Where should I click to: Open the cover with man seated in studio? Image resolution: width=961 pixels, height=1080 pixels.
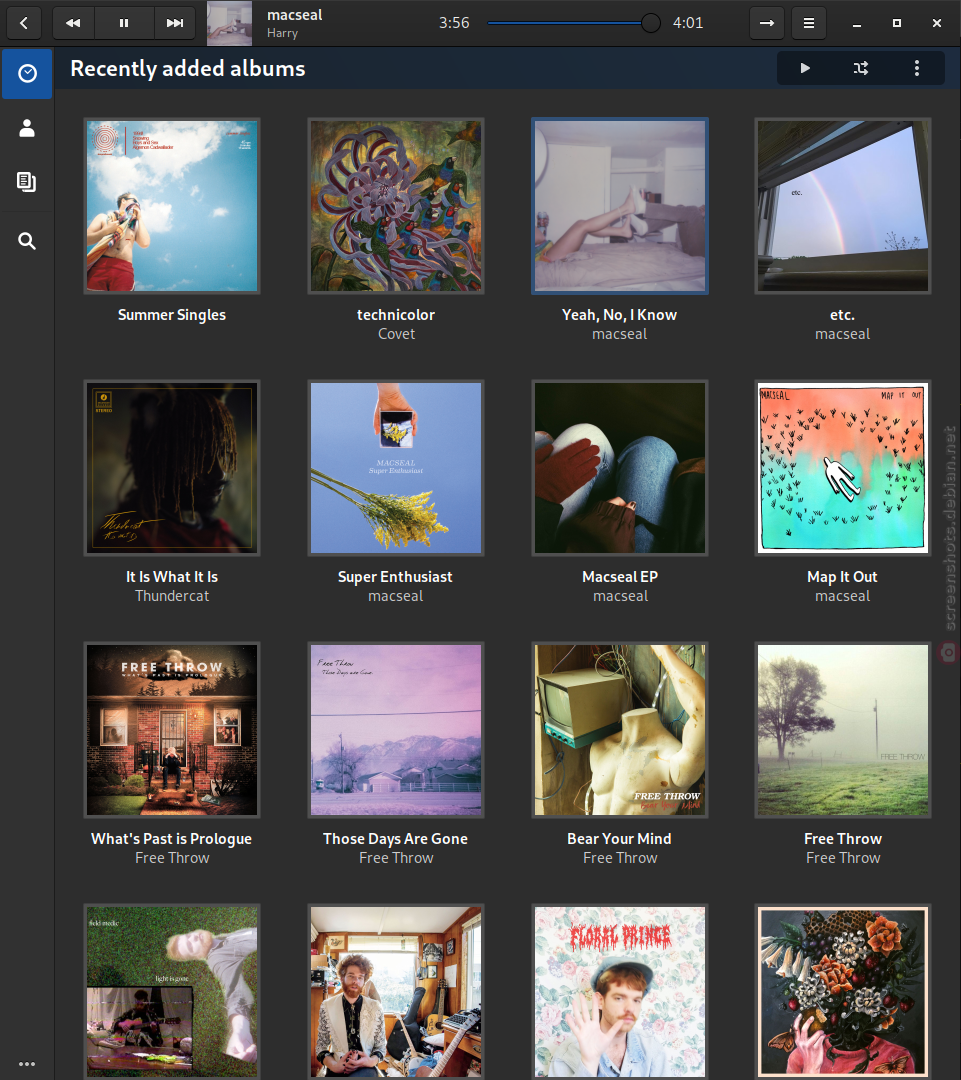point(396,992)
